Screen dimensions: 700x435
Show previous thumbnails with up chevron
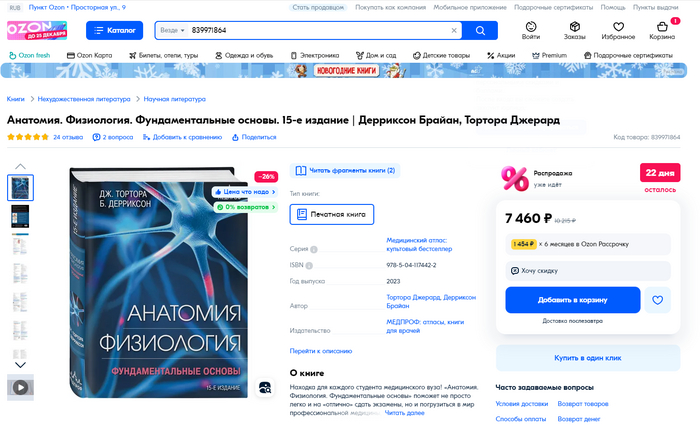20,166
